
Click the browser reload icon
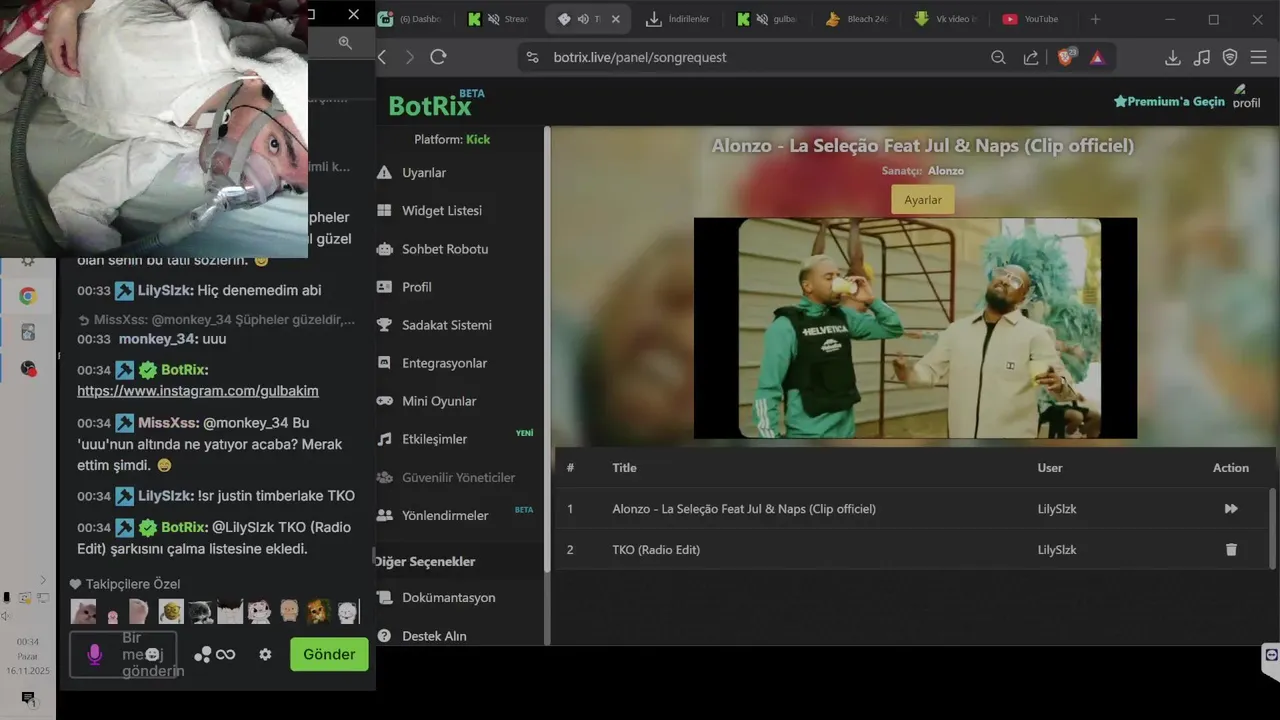coord(438,57)
